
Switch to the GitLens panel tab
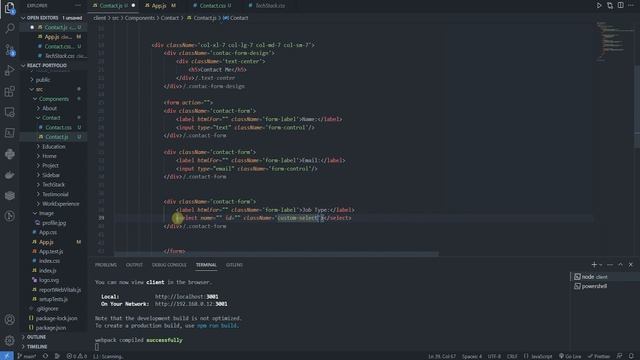(234, 265)
